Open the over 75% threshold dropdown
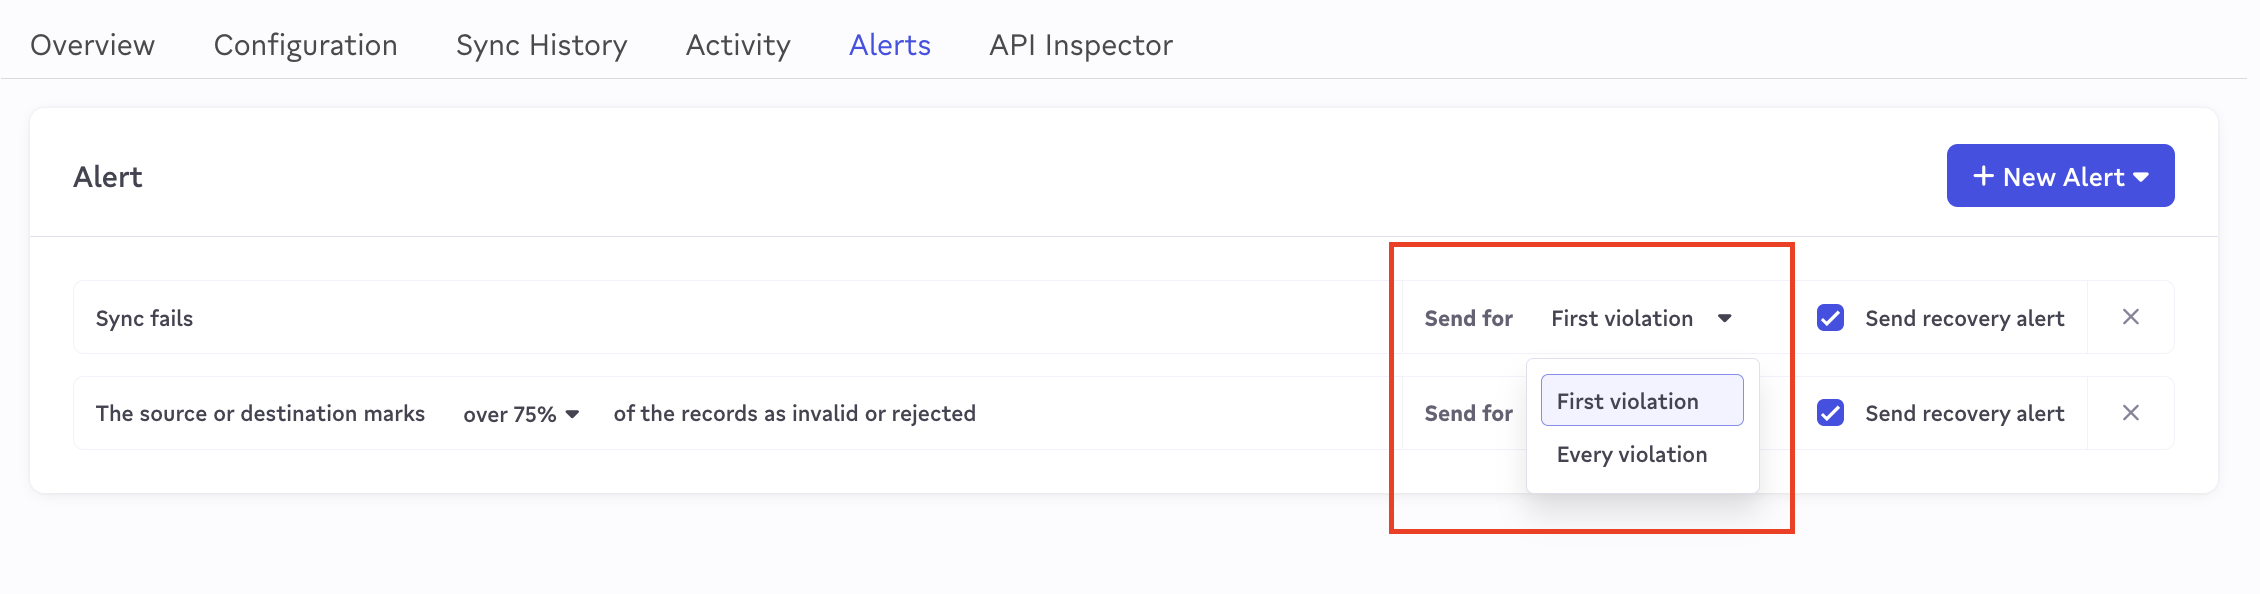The width and height of the screenshot is (2260, 594). [520, 414]
